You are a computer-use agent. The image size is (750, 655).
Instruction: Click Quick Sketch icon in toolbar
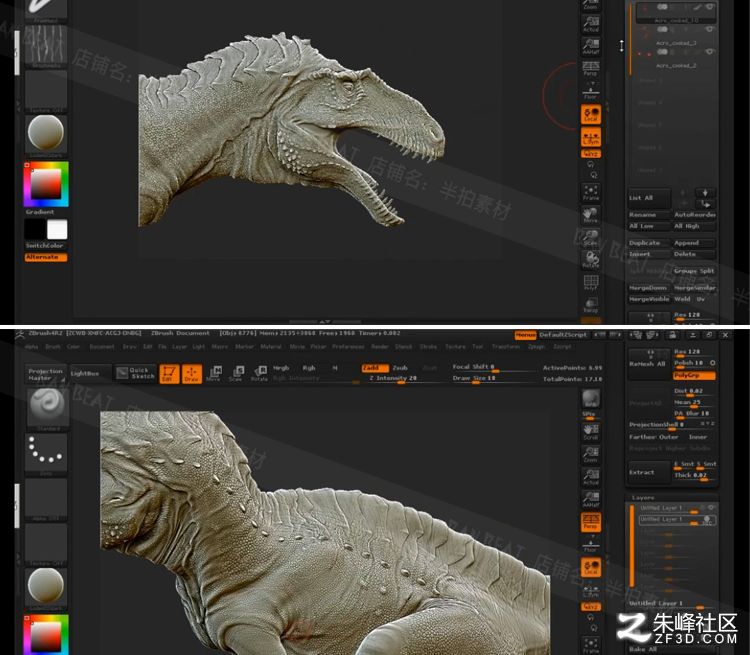click(136, 373)
